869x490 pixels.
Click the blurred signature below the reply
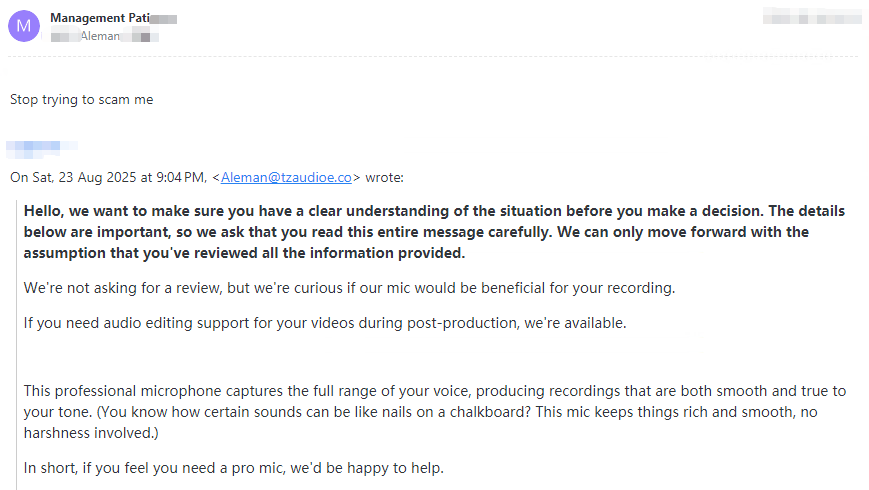coord(42,146)
